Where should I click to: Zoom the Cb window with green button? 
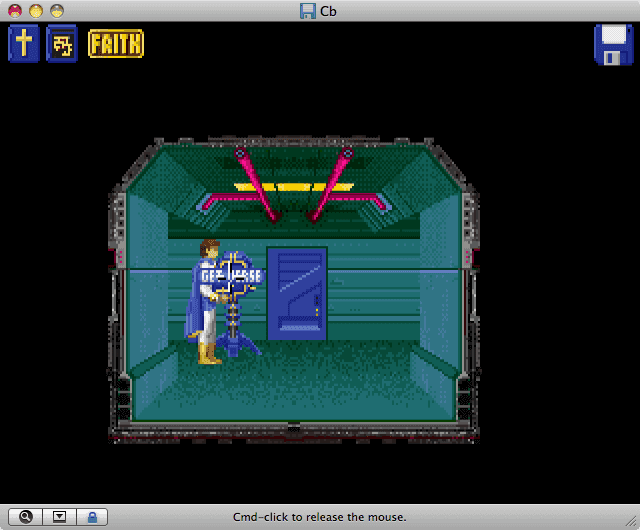point(57,11)
